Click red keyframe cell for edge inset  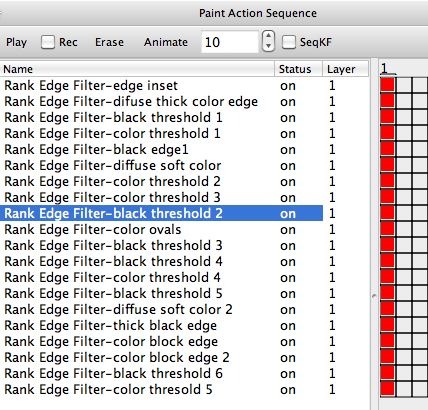pyautogui.click(x=388, y=85)
